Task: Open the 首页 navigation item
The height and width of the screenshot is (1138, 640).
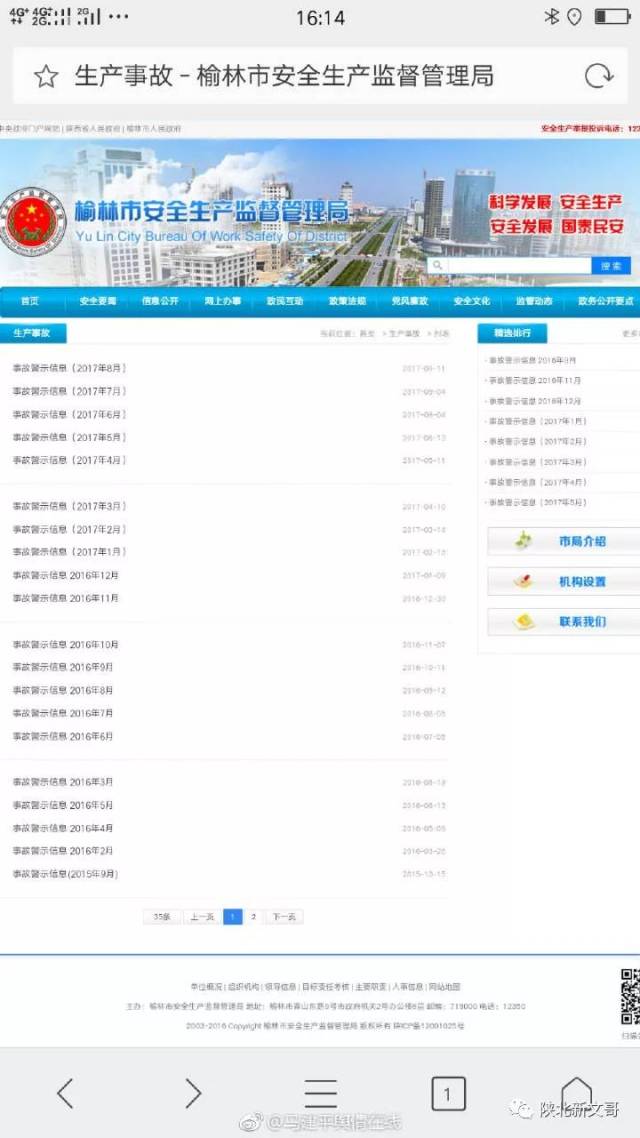Action: tap(30, 301)
